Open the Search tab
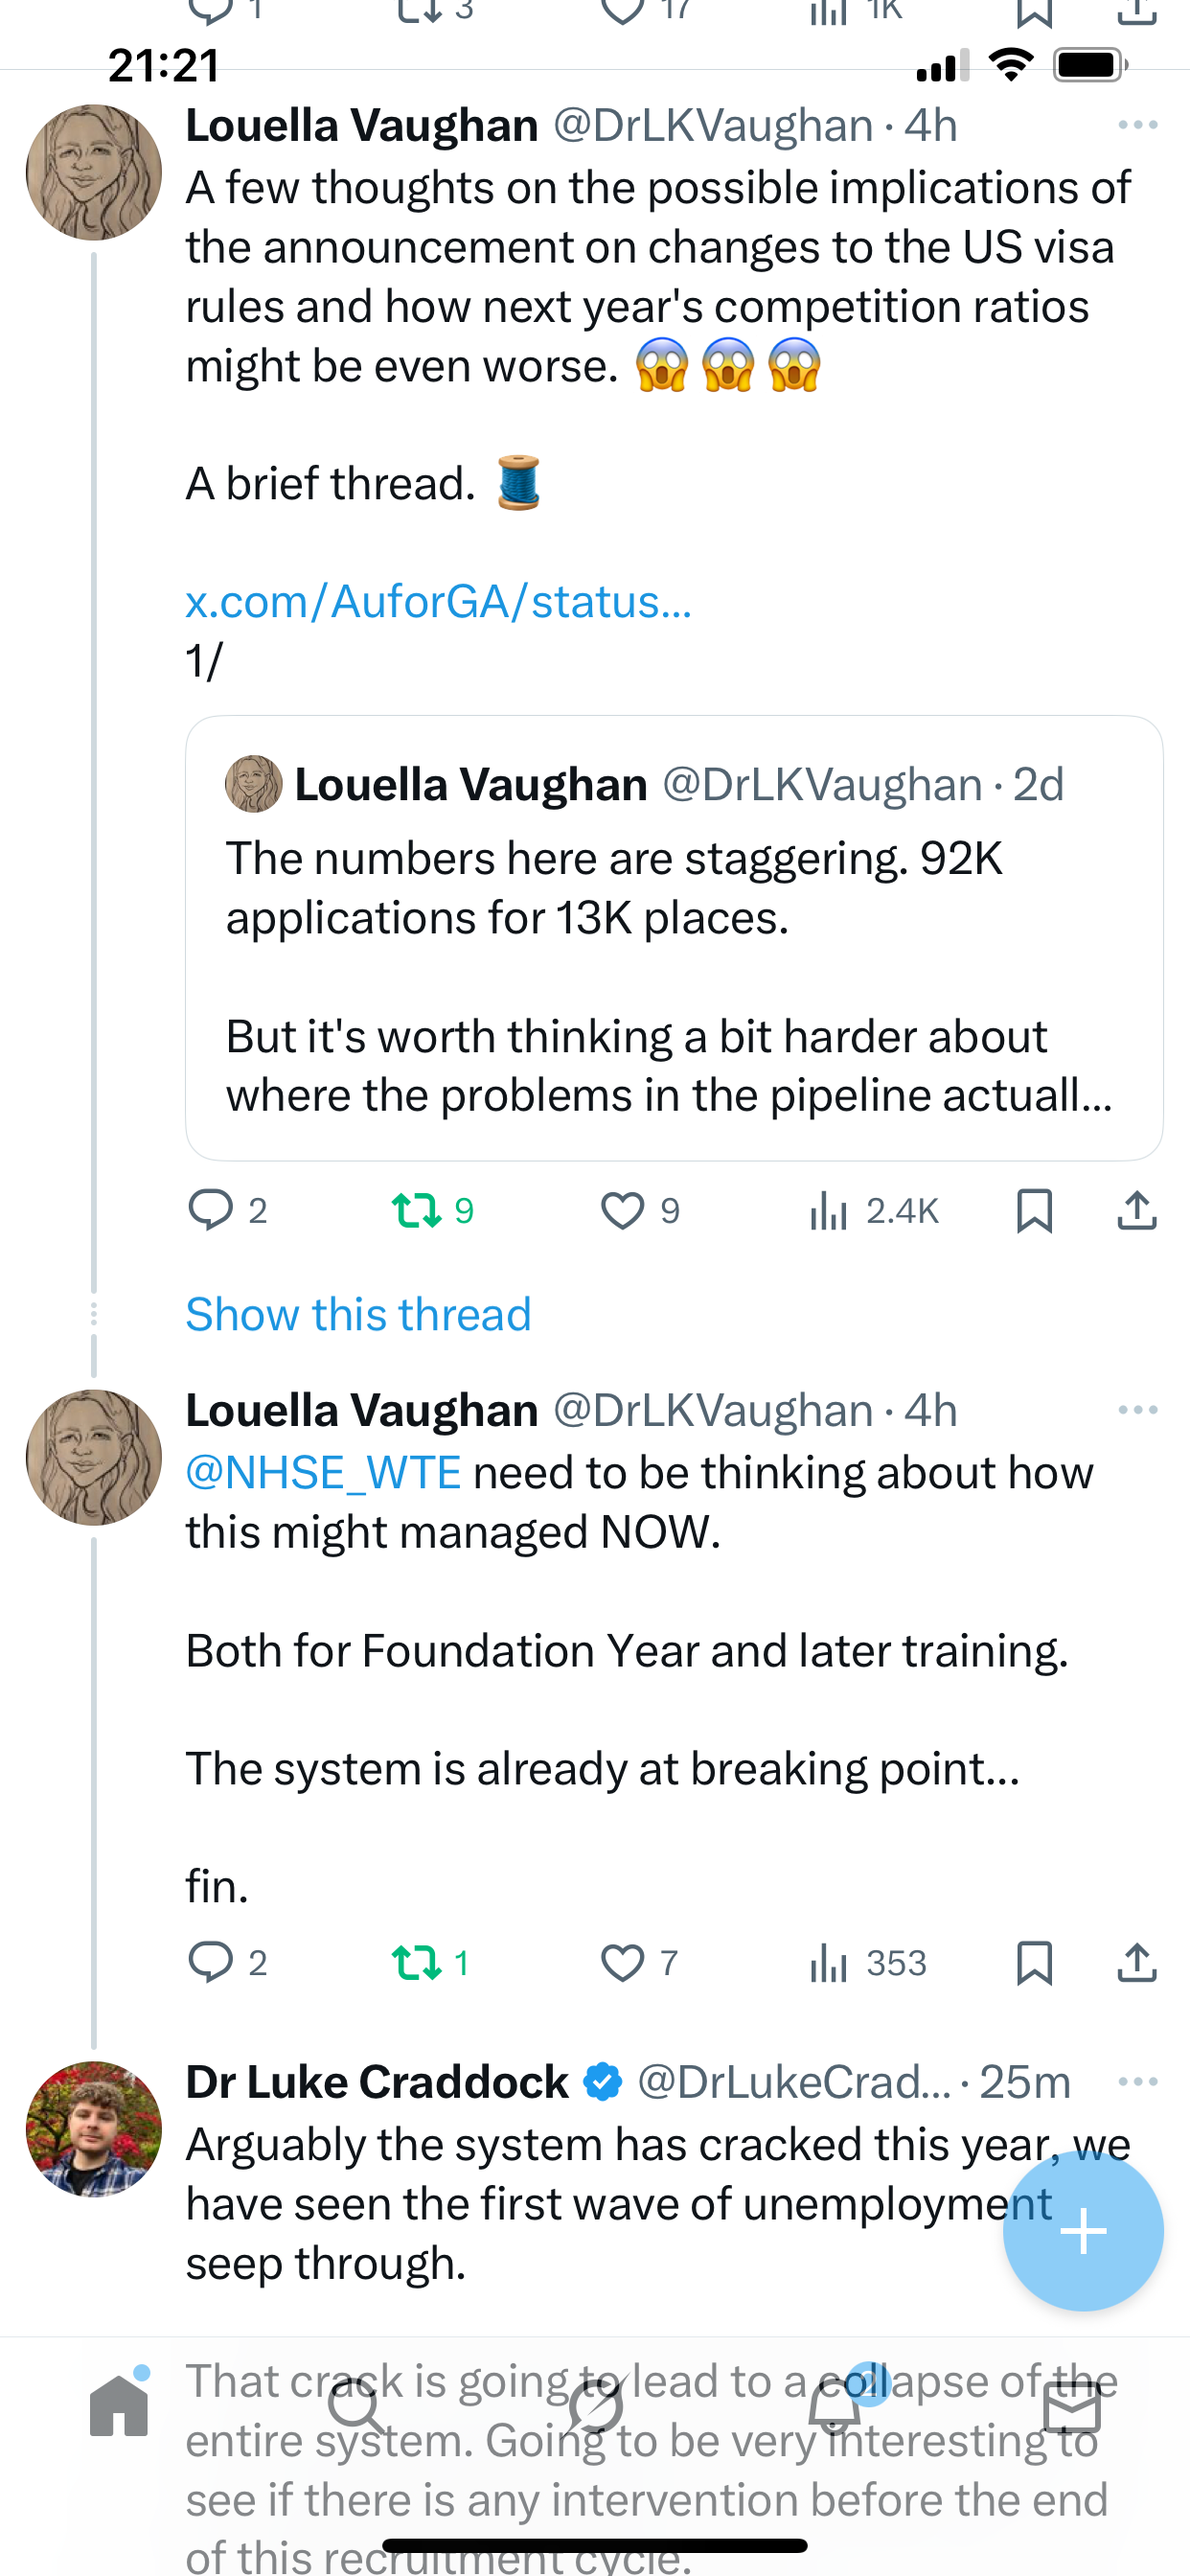Image resolution: width=1190 pixels, height=2576 pixels. click(356, 2408)
